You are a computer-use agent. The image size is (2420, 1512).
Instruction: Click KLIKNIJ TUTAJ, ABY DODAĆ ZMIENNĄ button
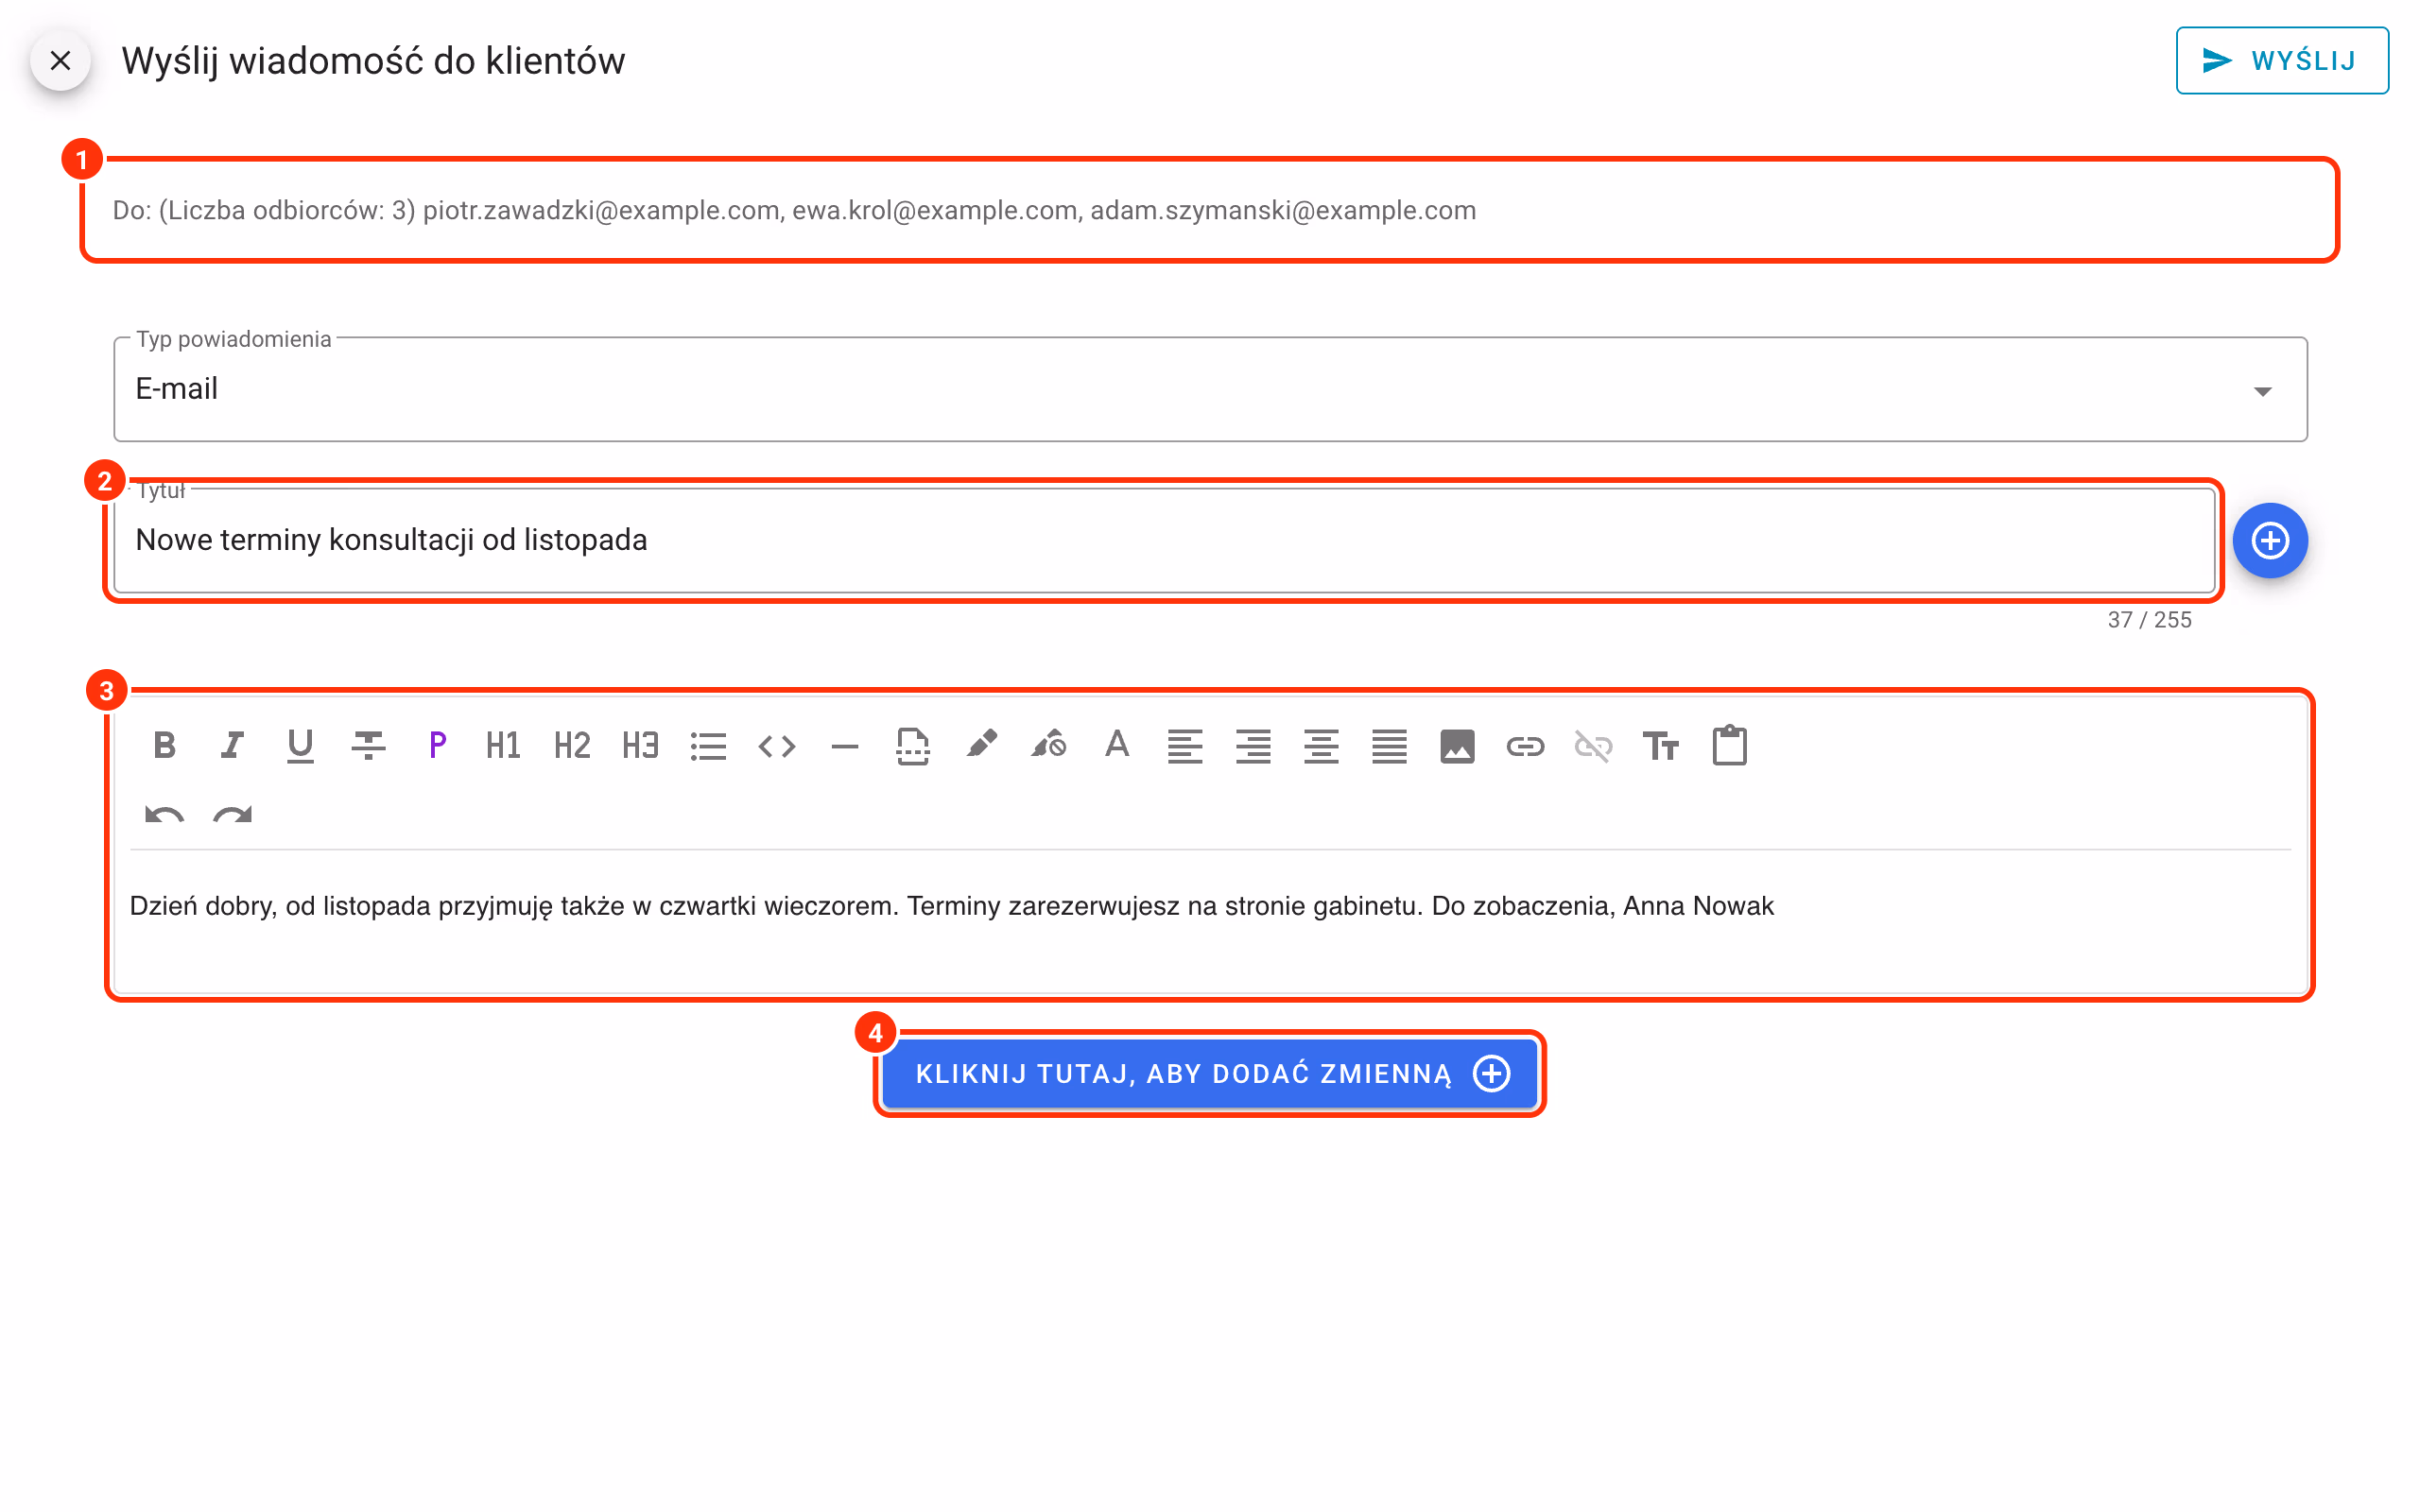pyautogui.click(x=1210, y=1074)
